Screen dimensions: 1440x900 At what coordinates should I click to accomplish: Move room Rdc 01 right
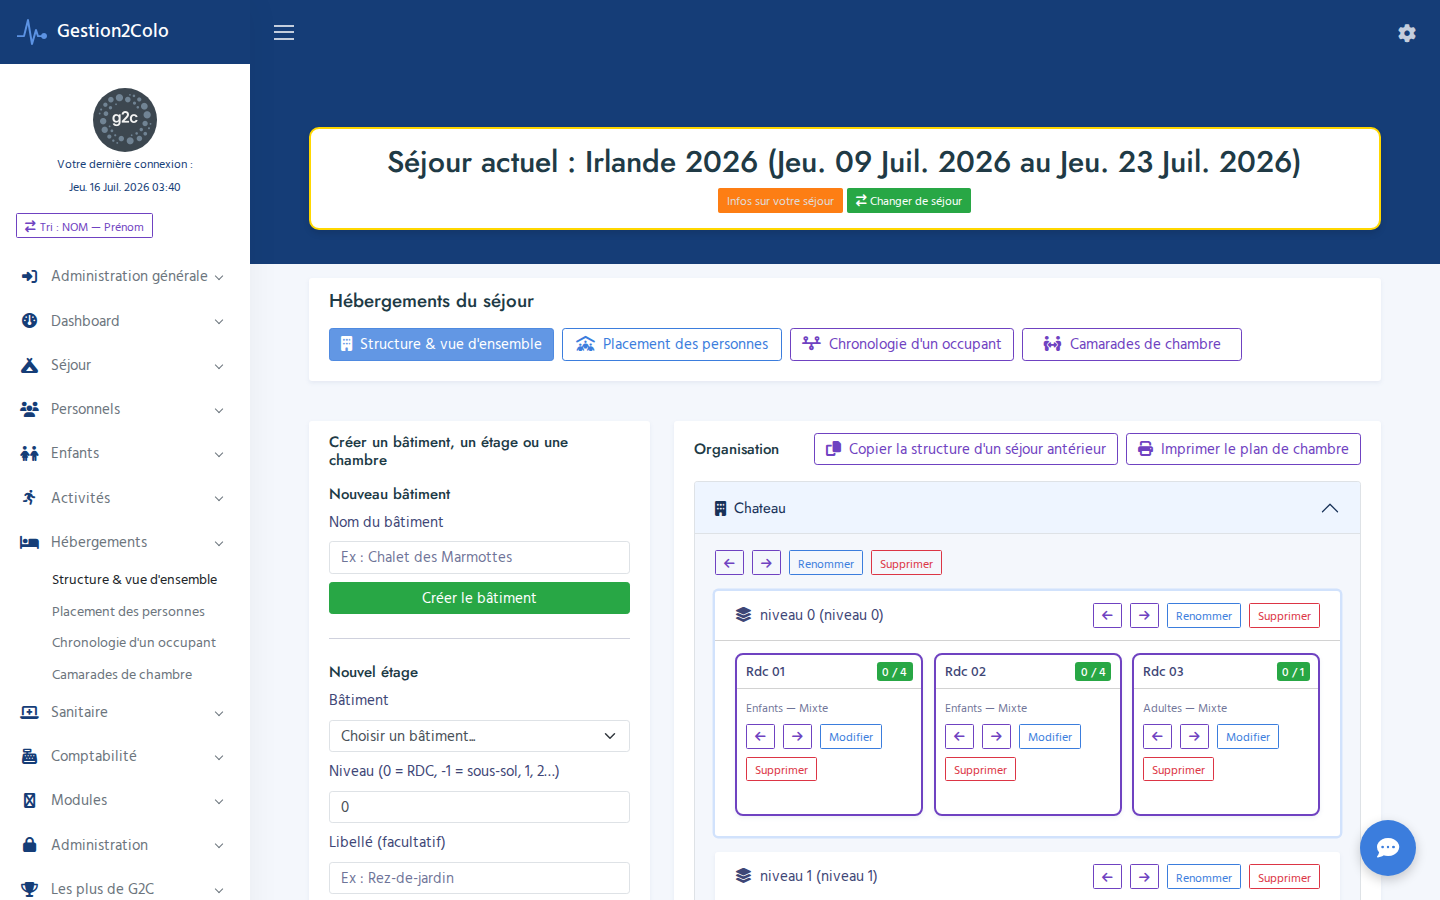pyautogui.click(x=797, y=737)
